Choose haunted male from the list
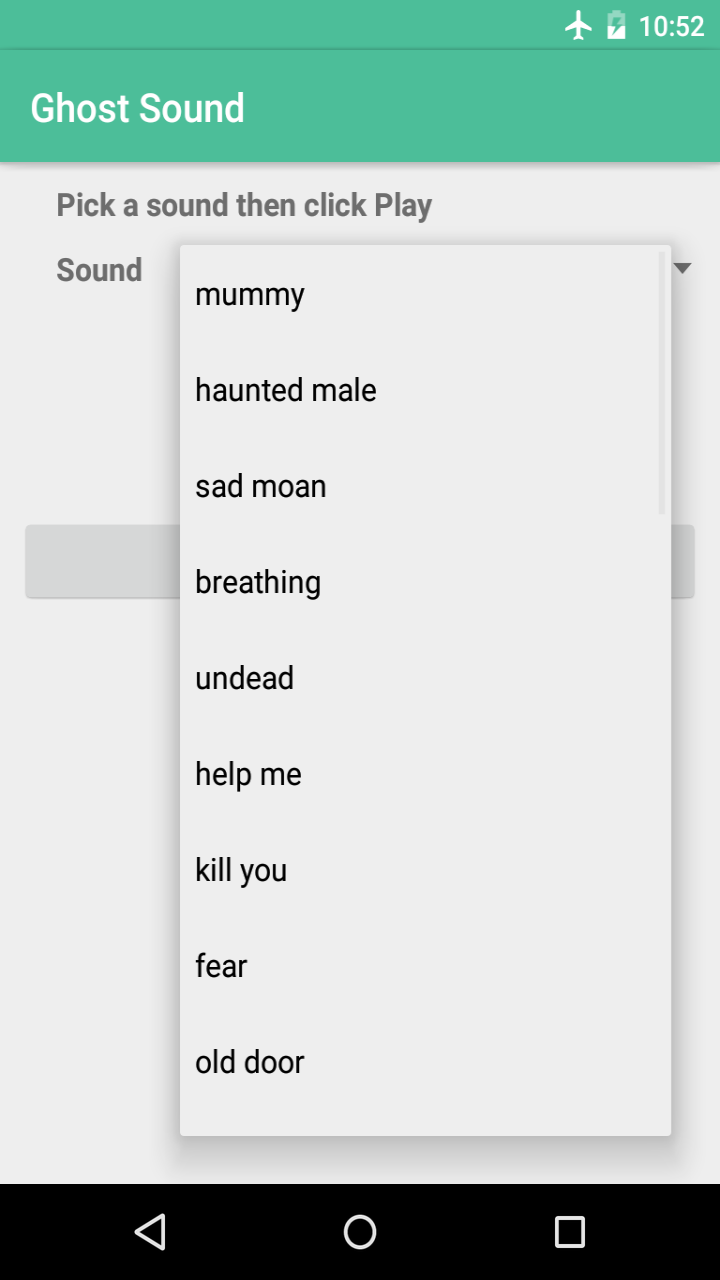Screen dimensions: 720x1280 point(286,390)
